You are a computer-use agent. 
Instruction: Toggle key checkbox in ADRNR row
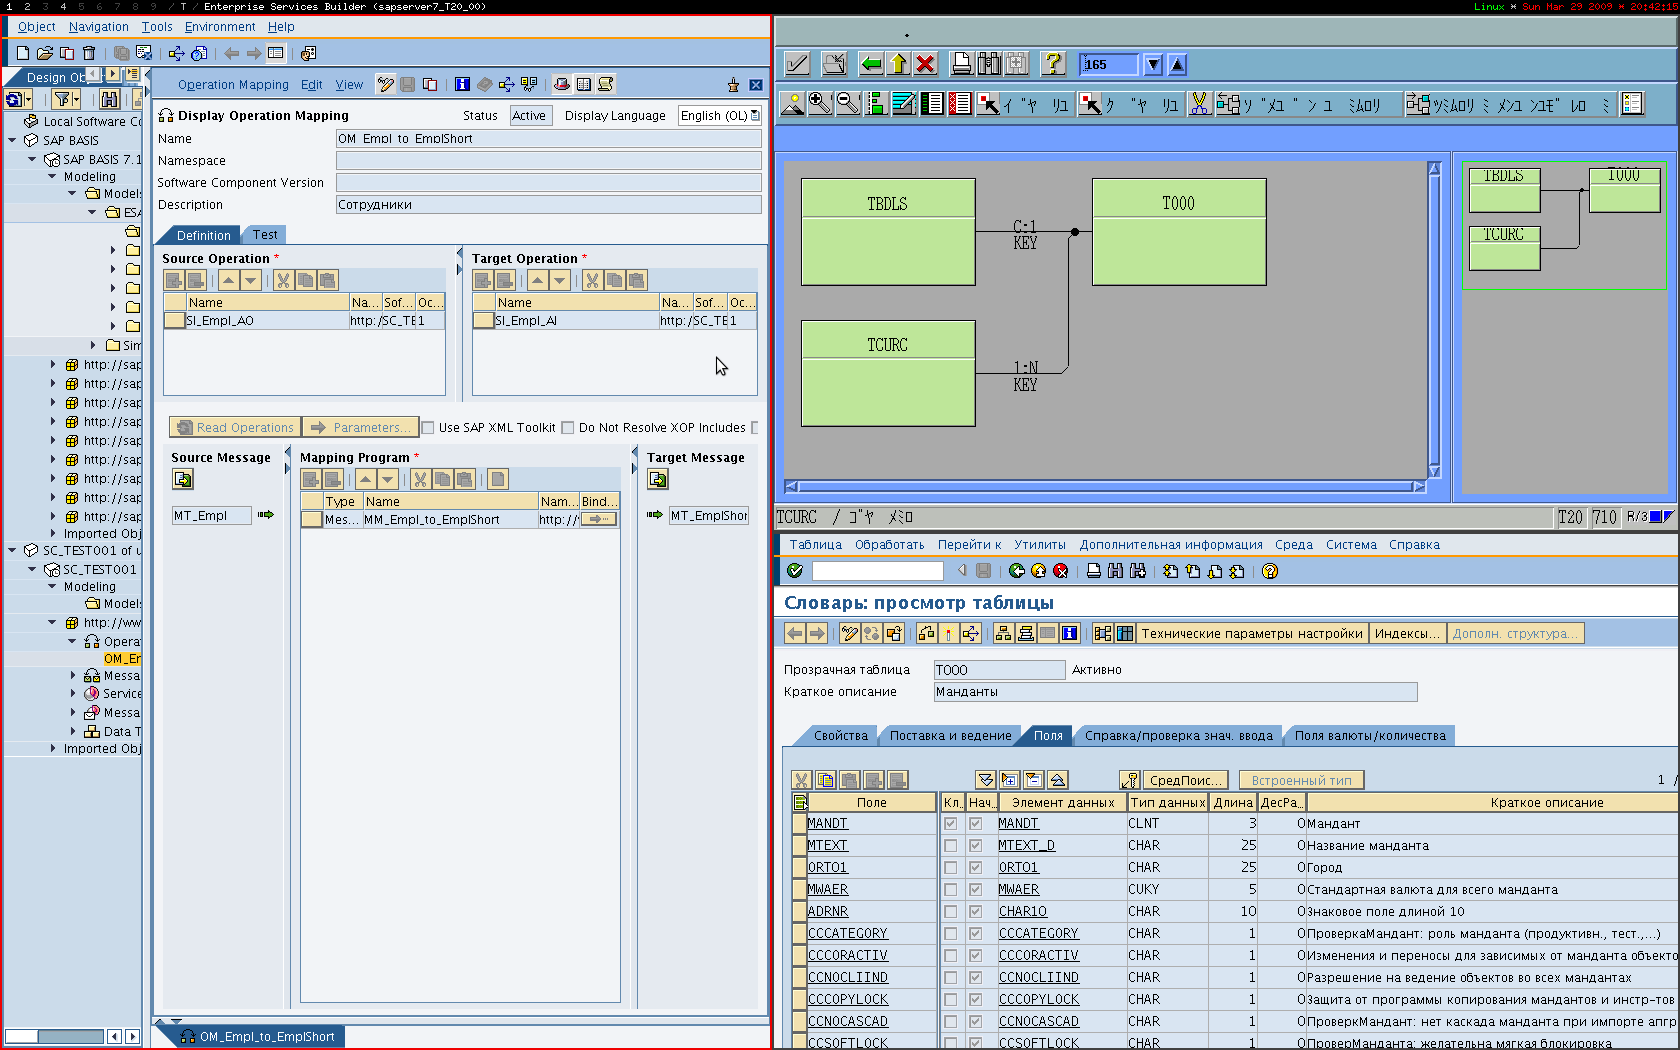coord(950,911)
